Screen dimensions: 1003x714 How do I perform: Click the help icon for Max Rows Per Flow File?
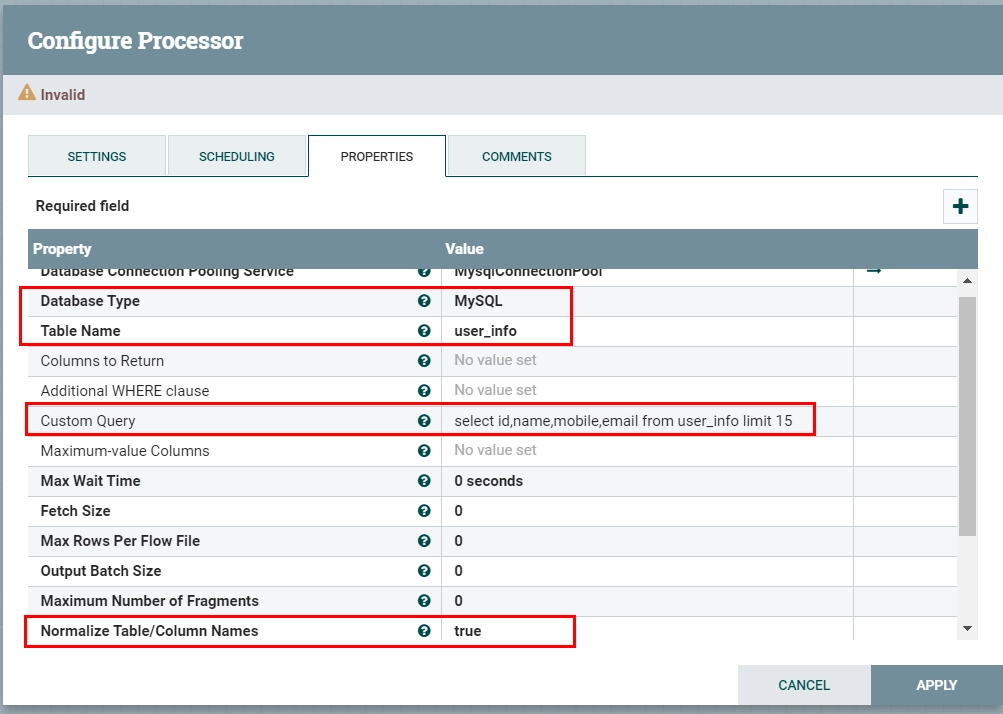(424, 541)
